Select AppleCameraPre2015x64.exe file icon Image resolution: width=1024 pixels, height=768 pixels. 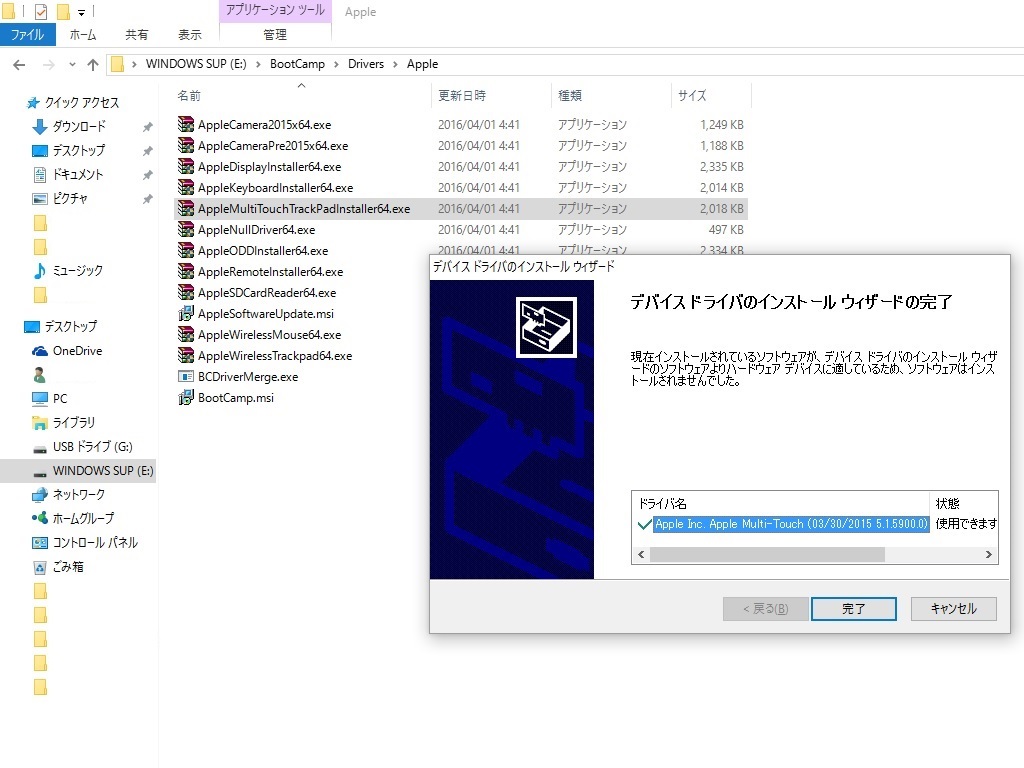coord(186,145)
